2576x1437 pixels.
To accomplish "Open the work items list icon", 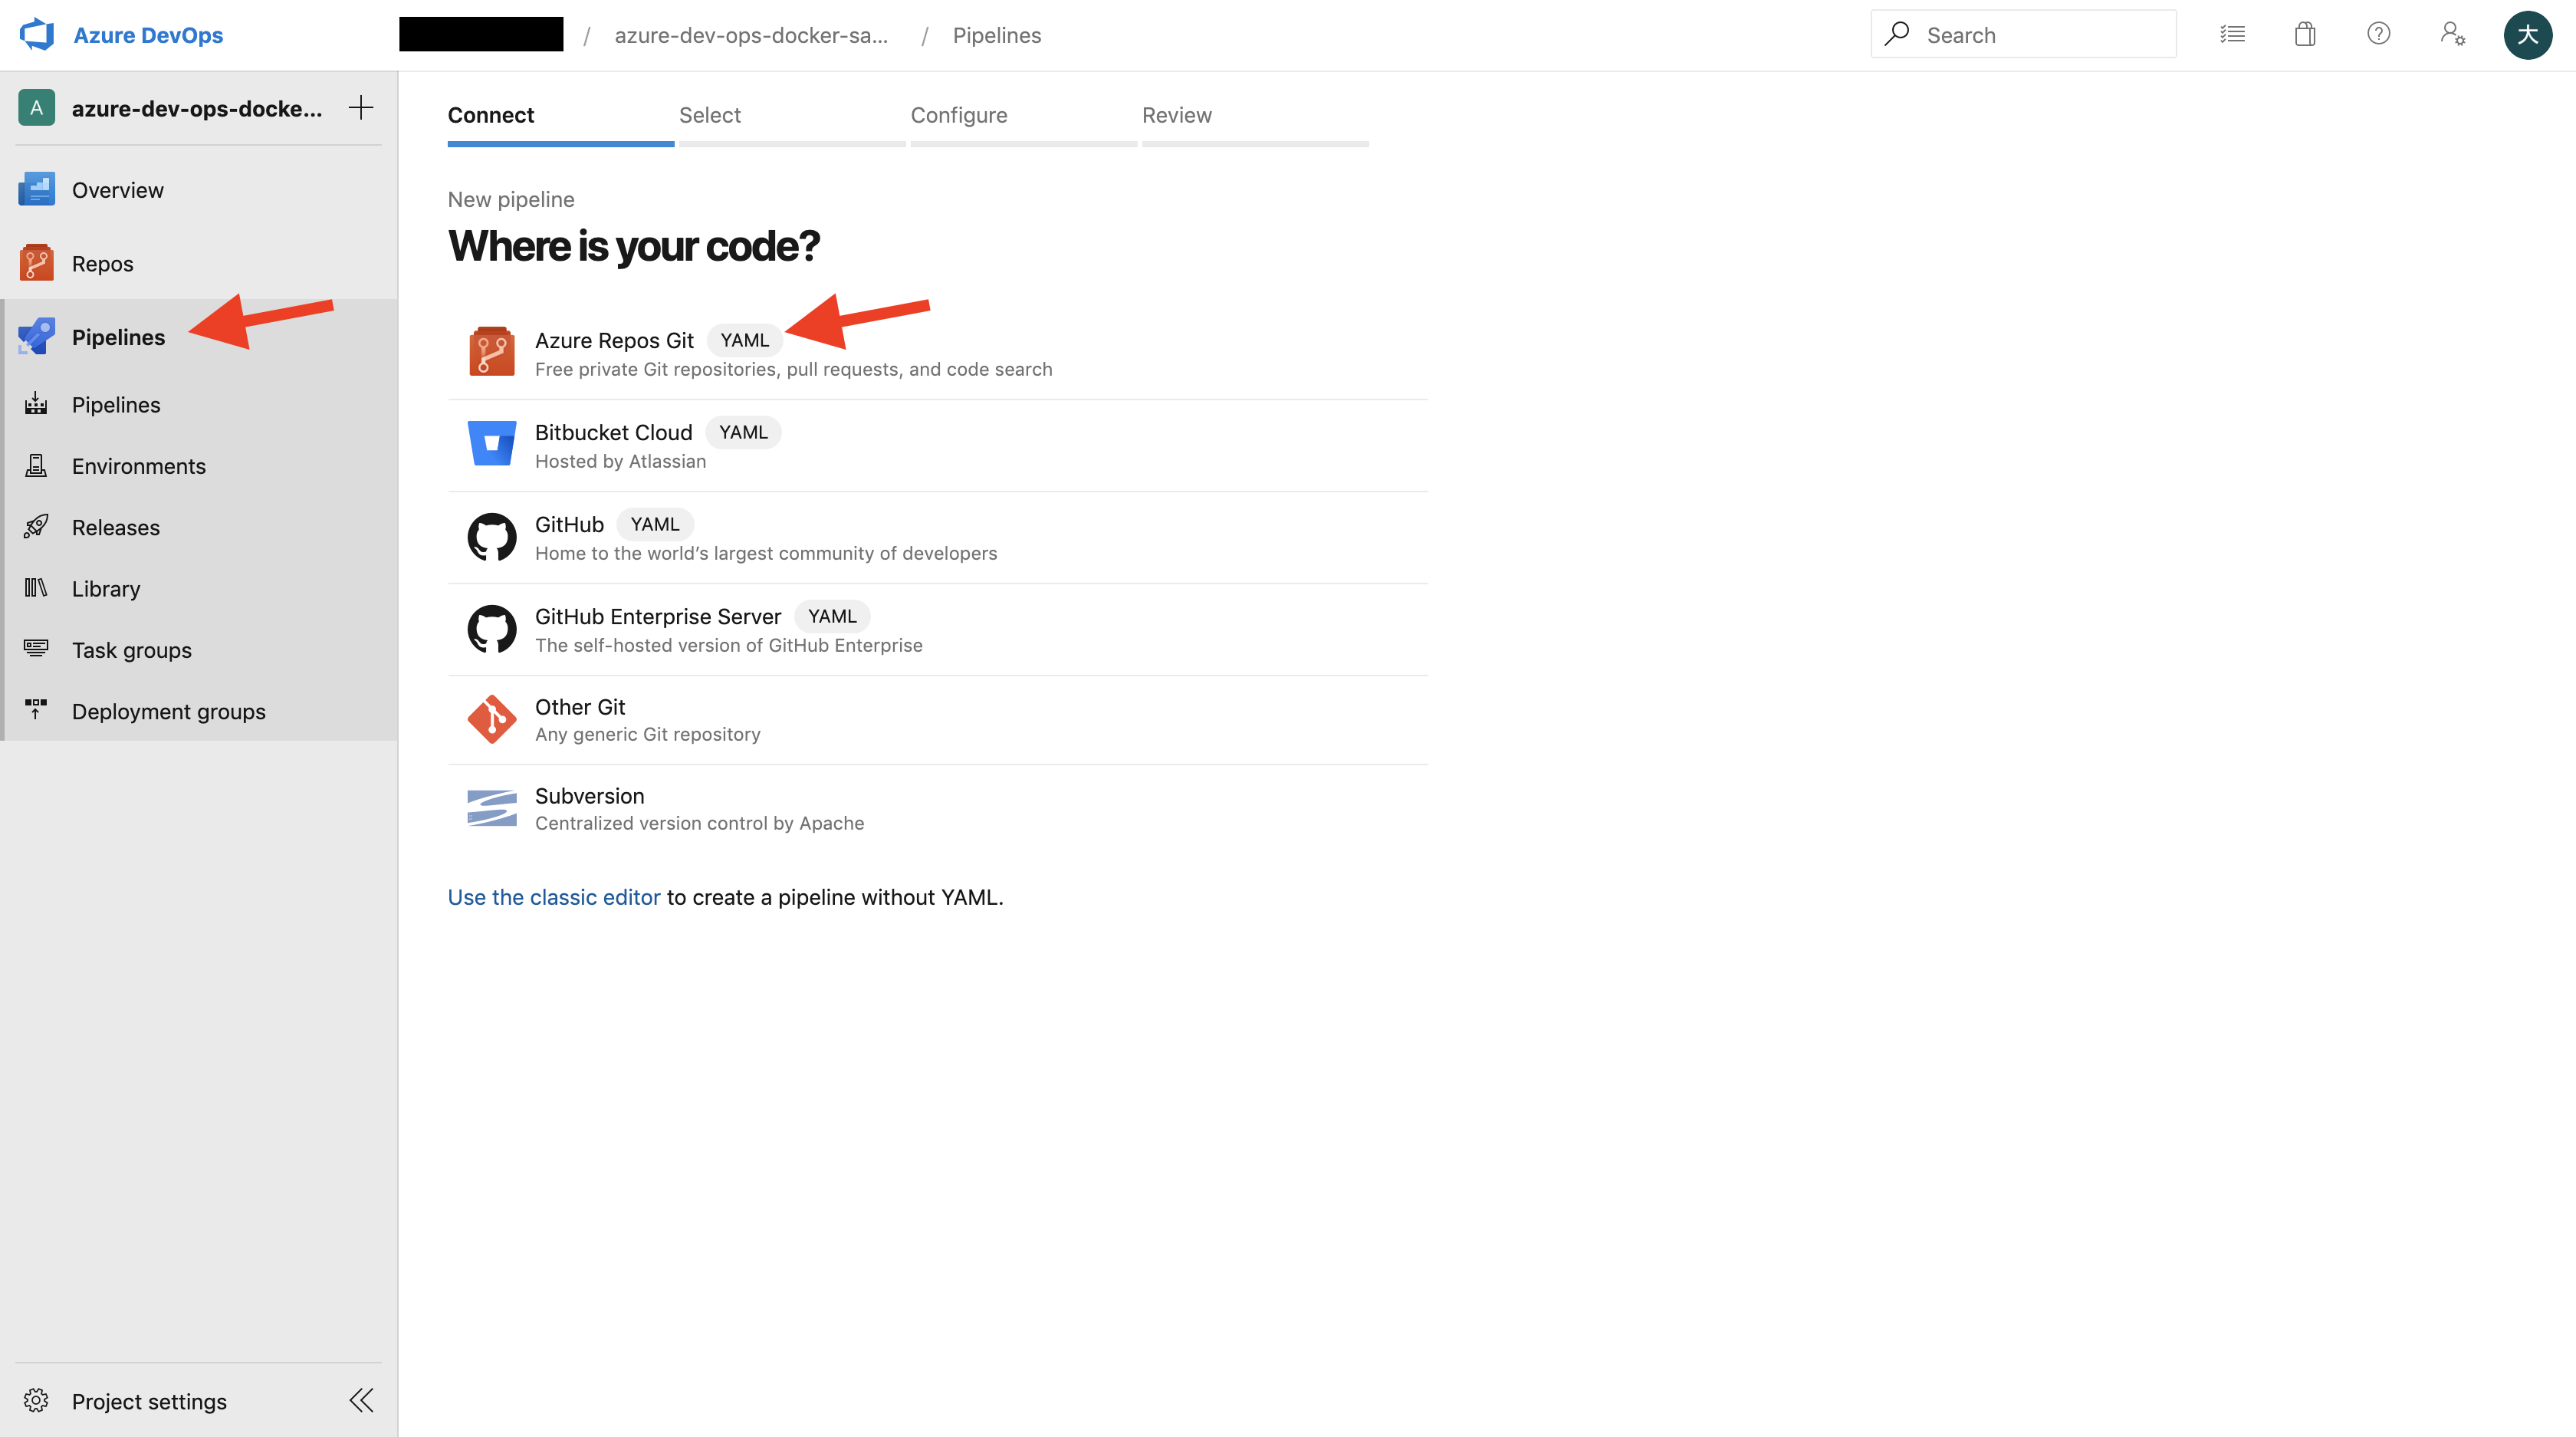I will click(x=2232, y=35).
